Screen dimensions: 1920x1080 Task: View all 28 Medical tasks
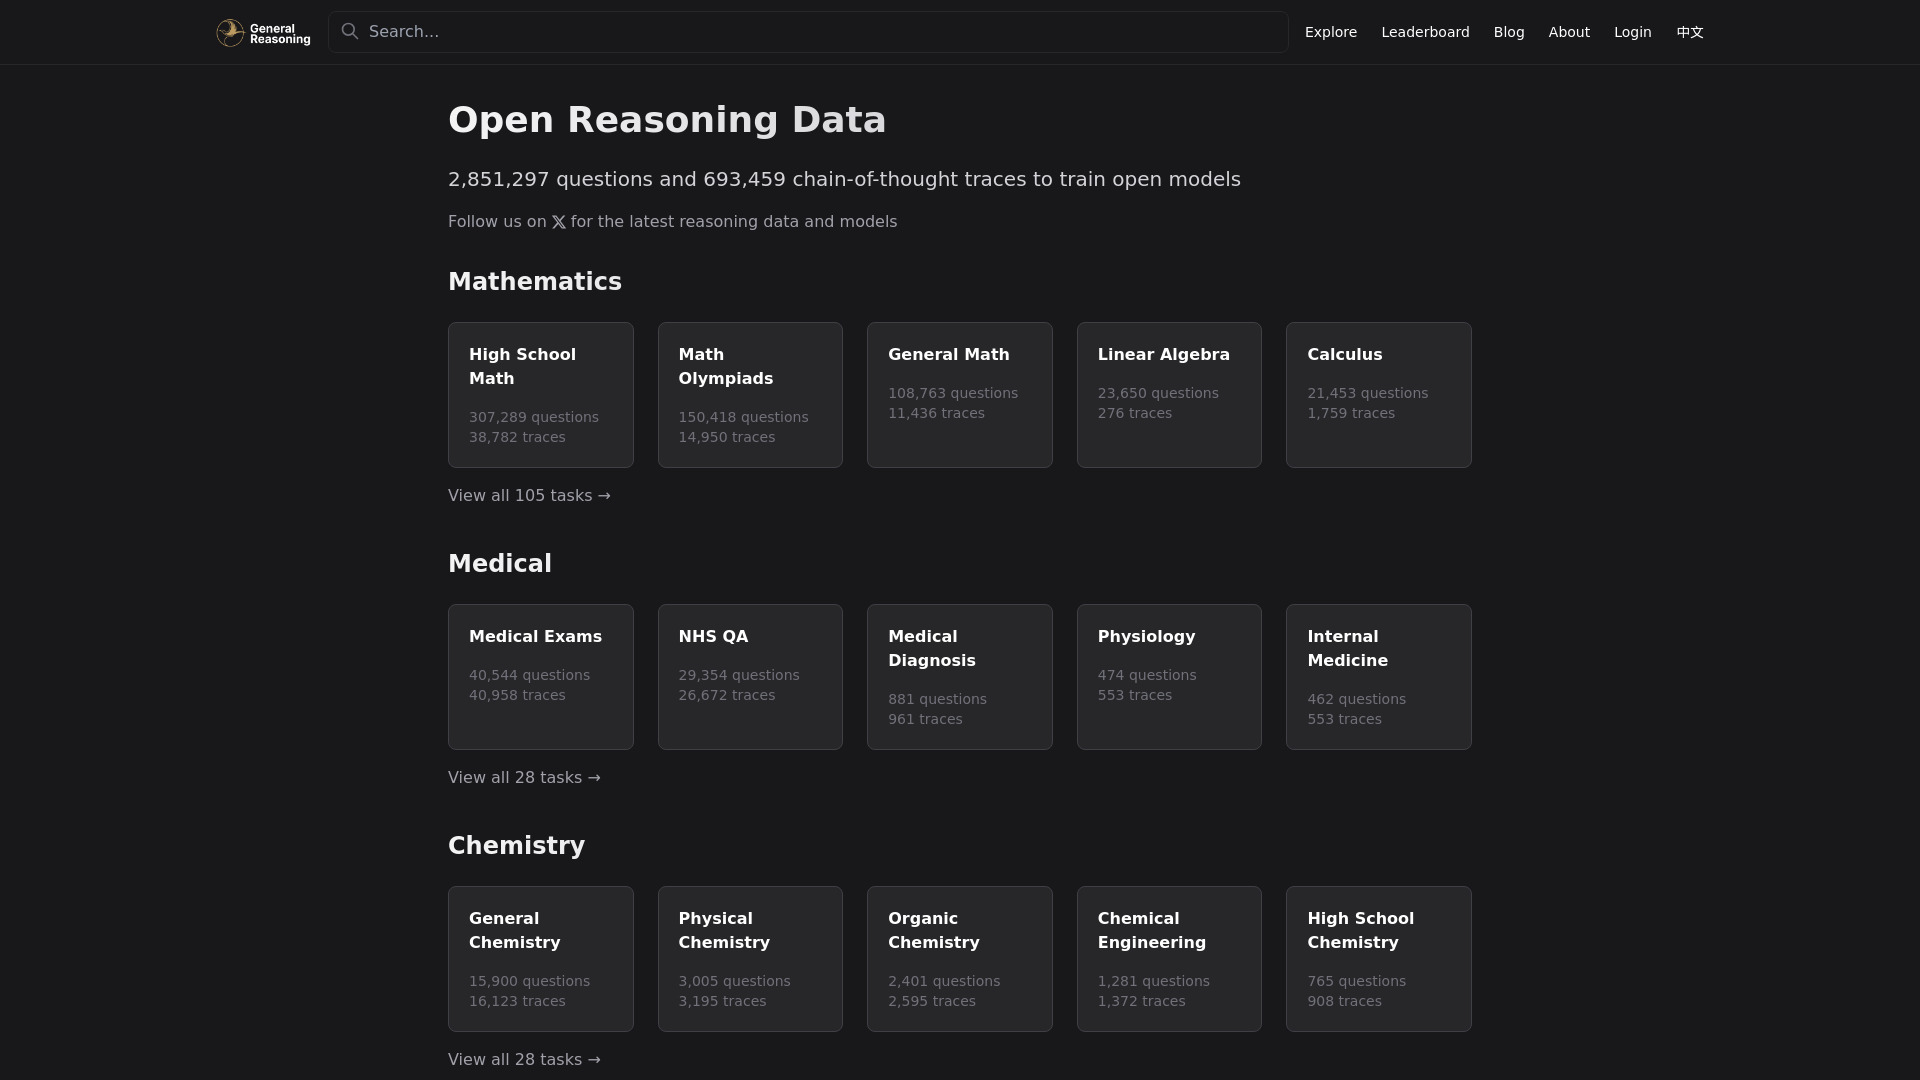(x=524, y=778)
